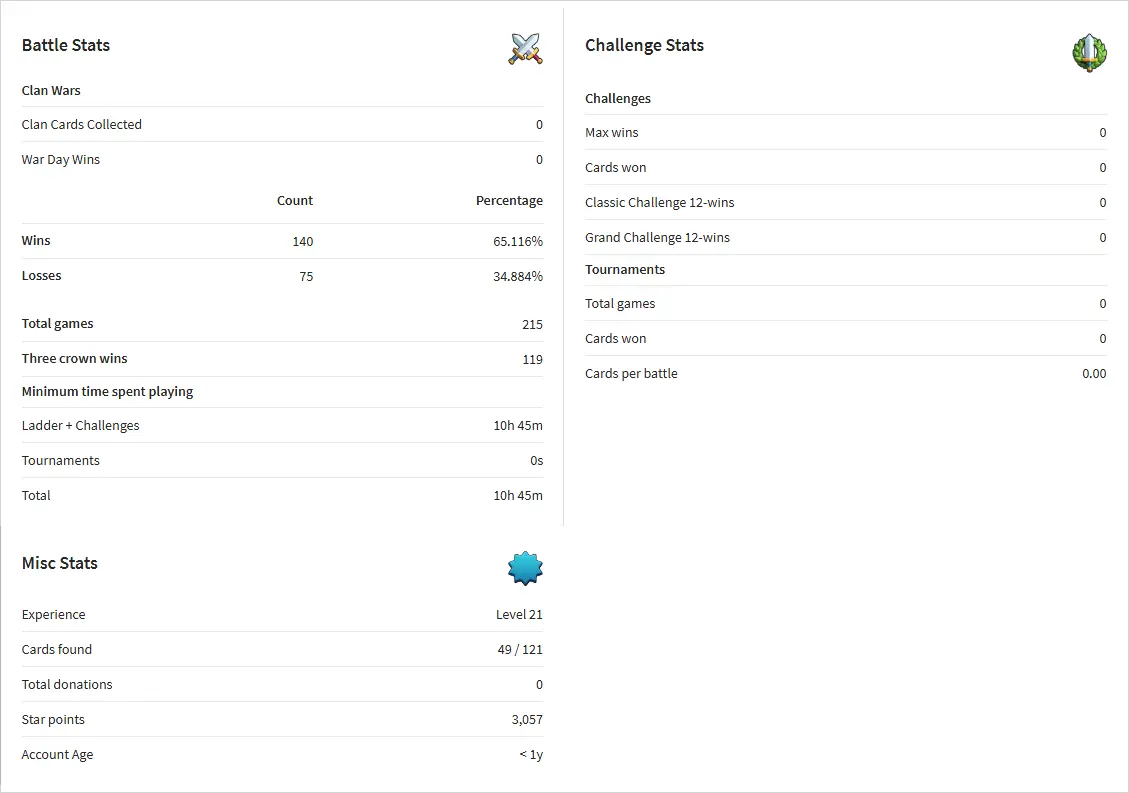Click the Account Age label
This screenshot has height=793, width=1129.
[58, 754]
